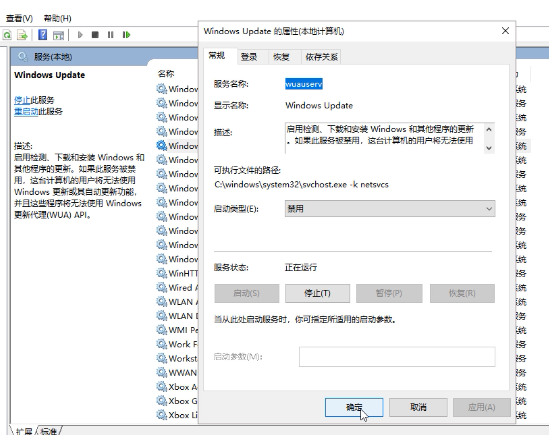Click the start service play icon
Image resolution: width=549 pixels, height=435 pixels.
tap(80, 35)
